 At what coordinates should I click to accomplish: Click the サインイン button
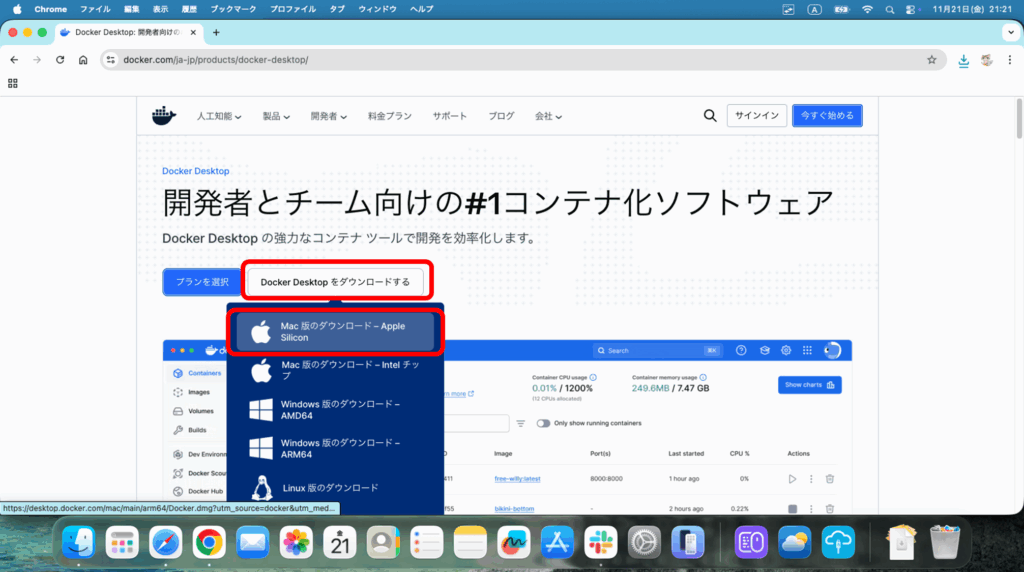click(756, 116)
